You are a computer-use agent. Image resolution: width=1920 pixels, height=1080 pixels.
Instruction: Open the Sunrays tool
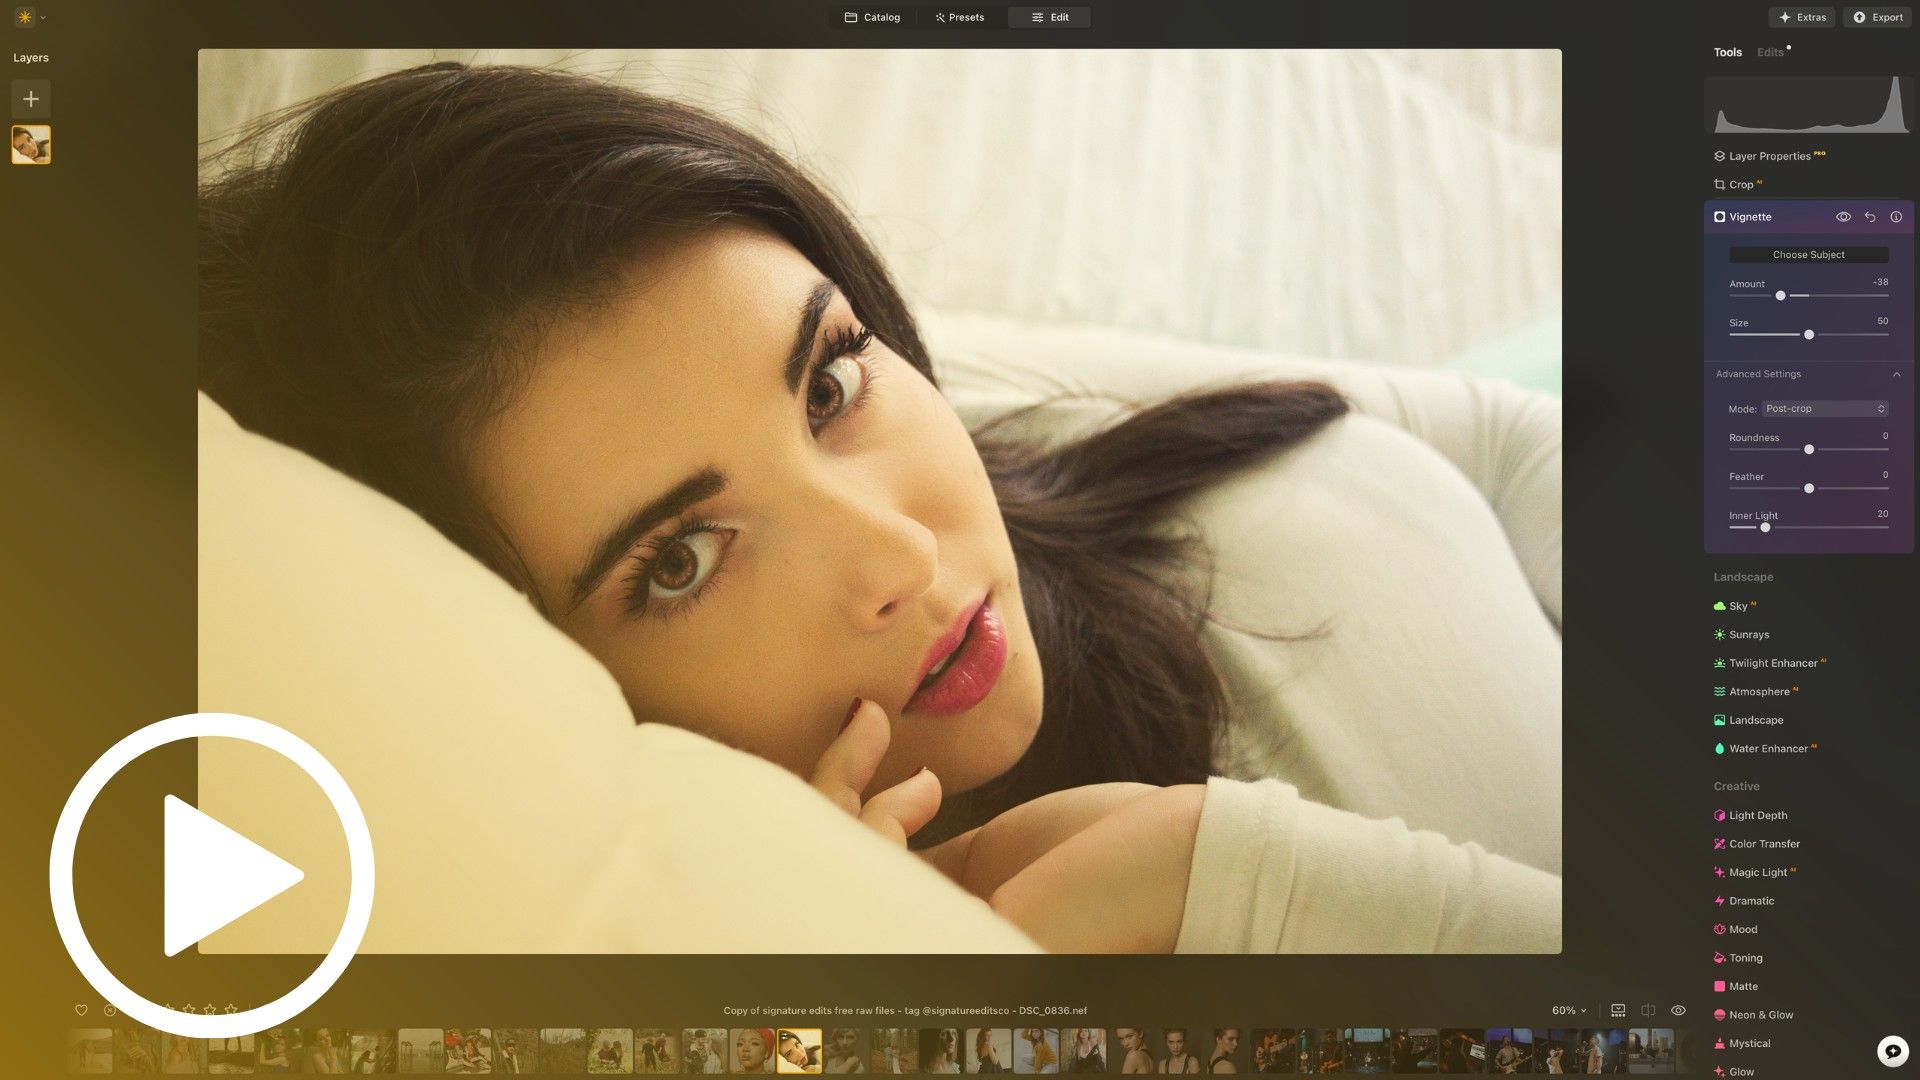coord(1748,635)
